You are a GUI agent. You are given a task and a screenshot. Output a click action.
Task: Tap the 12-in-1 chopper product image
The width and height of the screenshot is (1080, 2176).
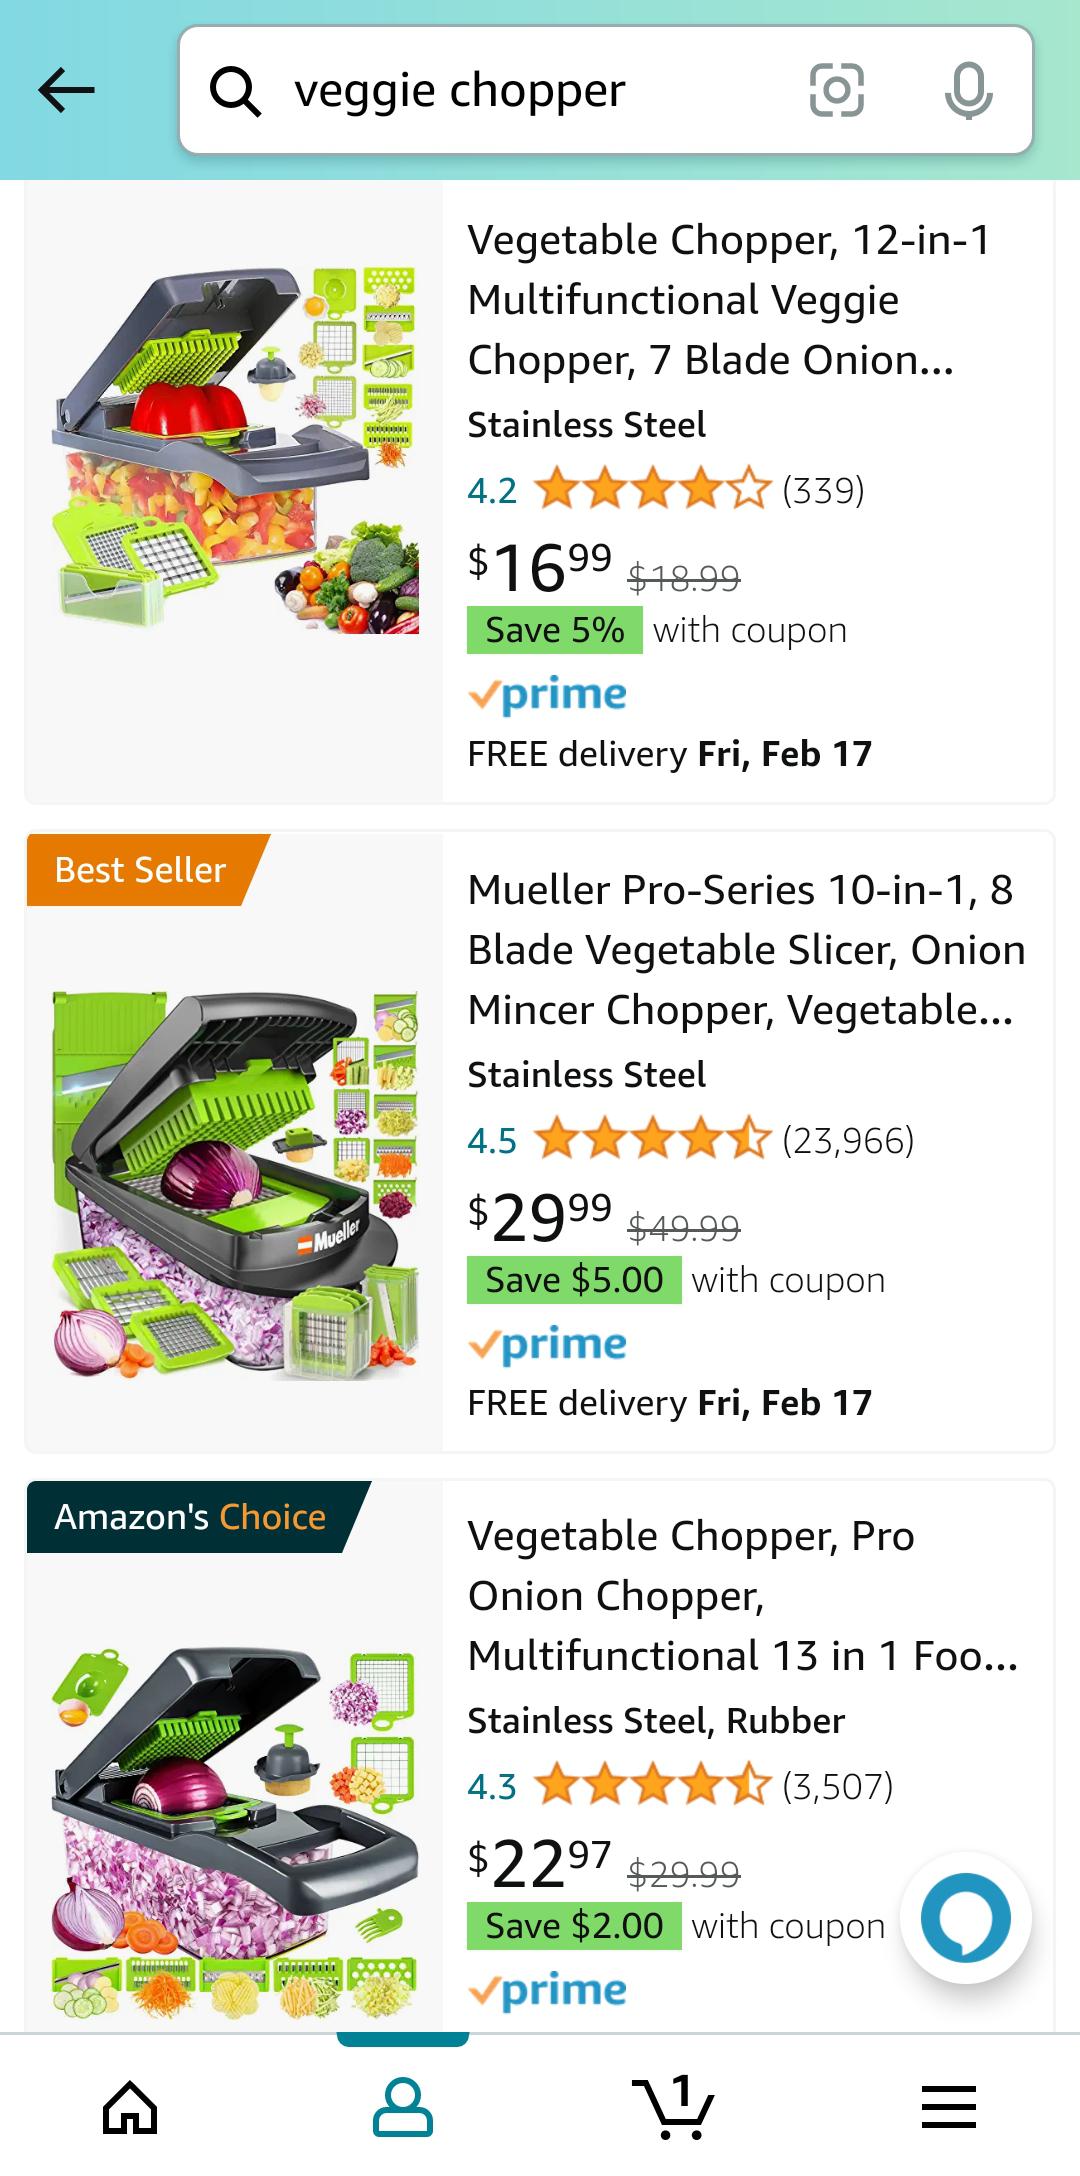[x=235, y=450]
